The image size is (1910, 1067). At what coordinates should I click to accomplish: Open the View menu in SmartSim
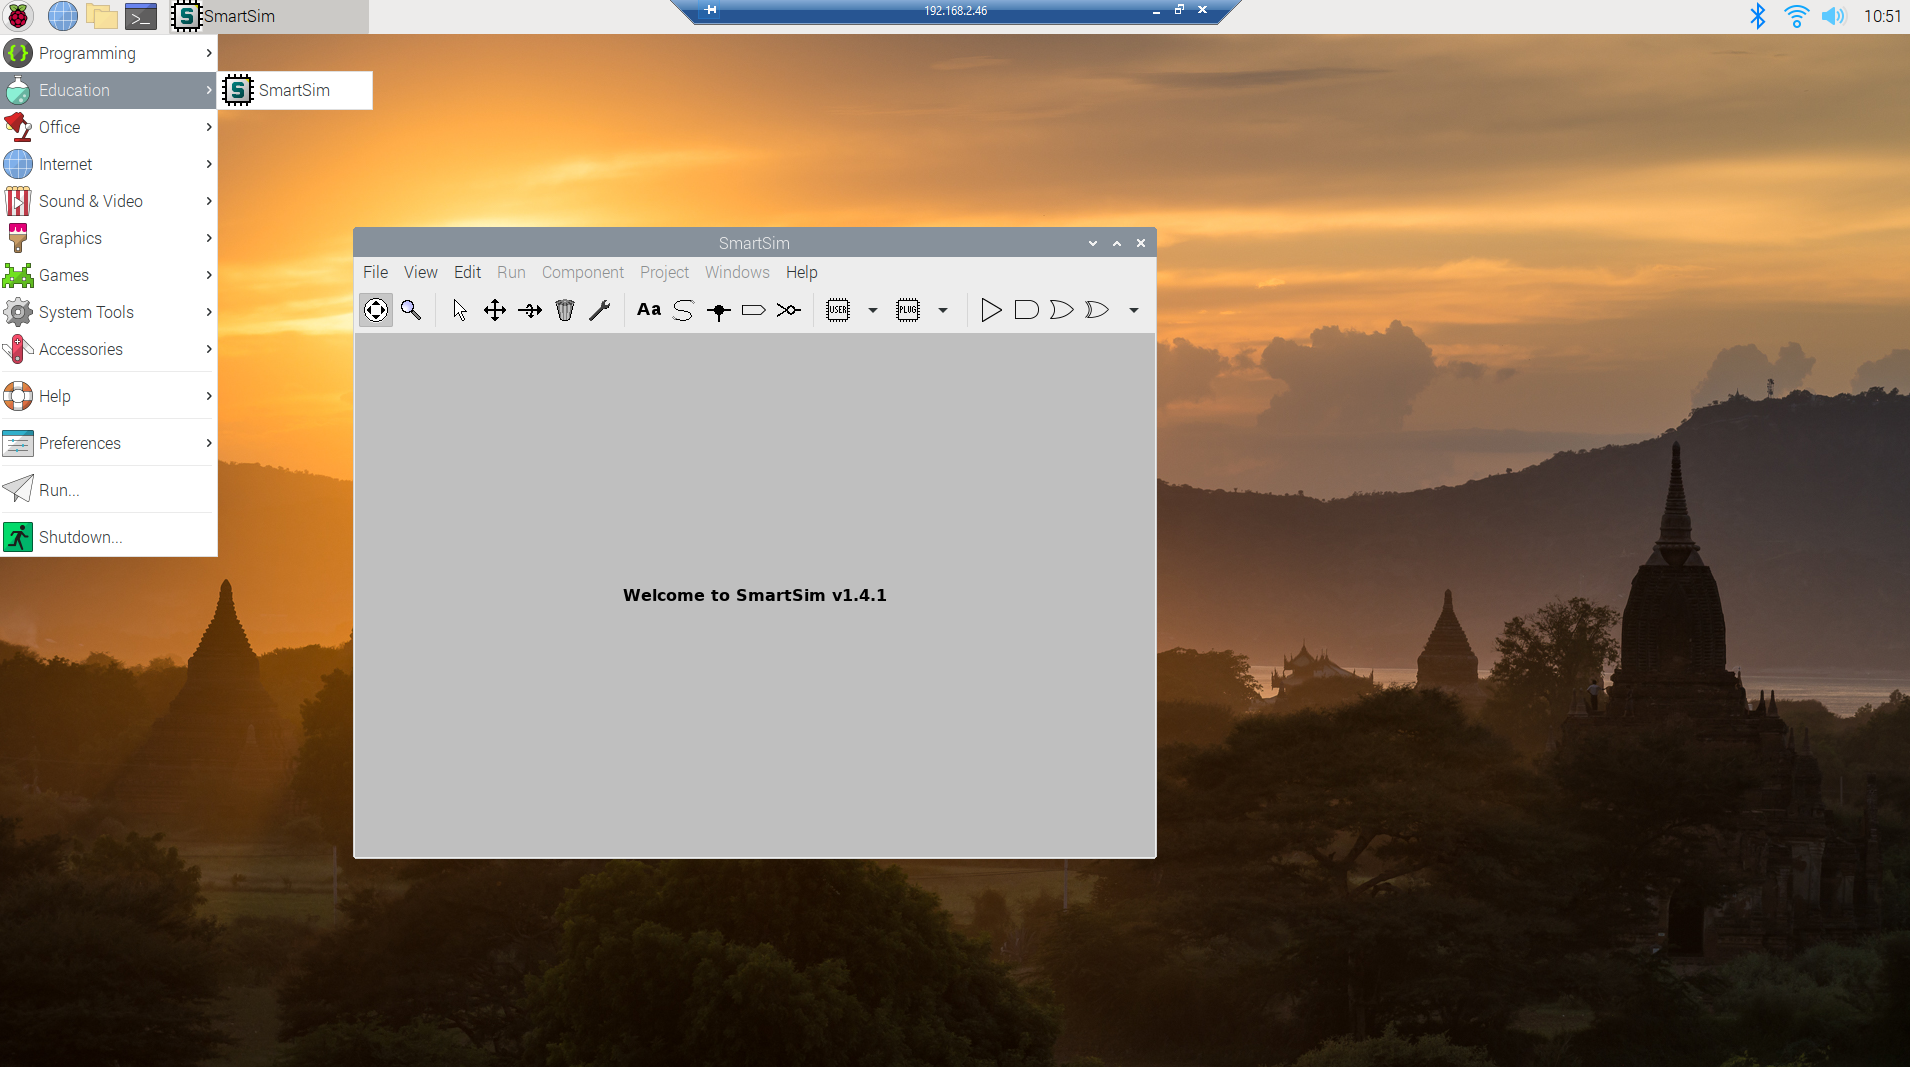[421, 272]
